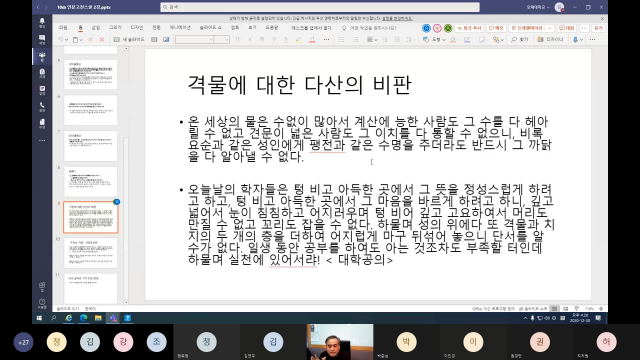The height and width of the screenshot is (360, 640).
Task: Click the increase indent icon
Action: [x=397, y=40]
